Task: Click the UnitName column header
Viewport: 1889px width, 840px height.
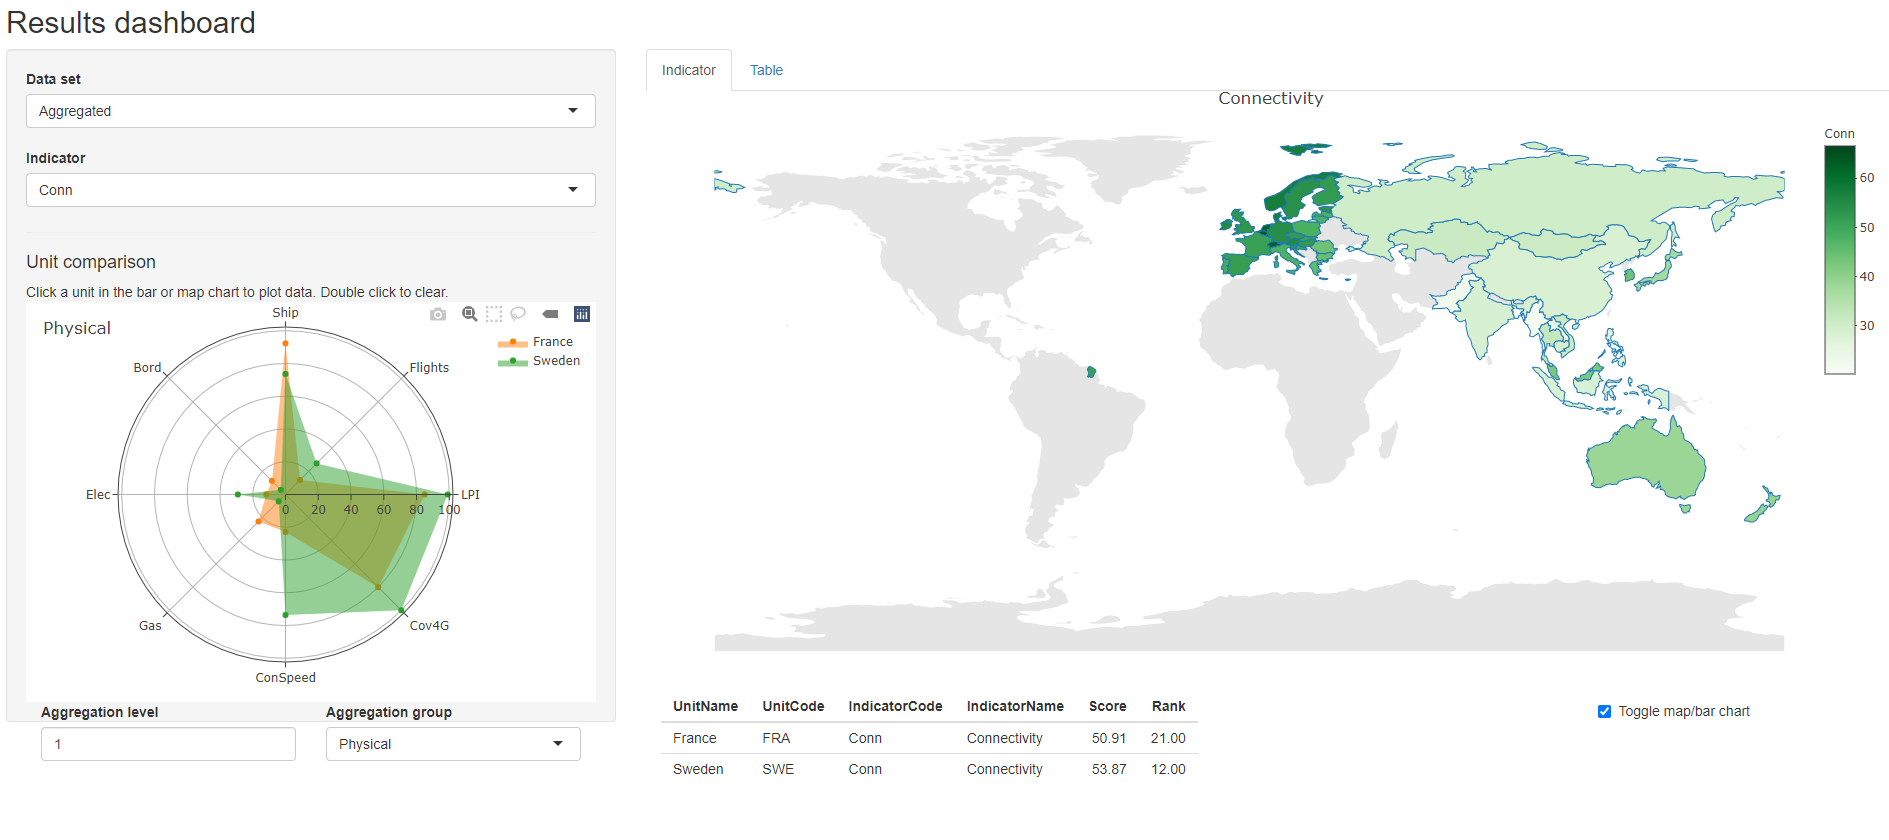Action: [705, 706]
